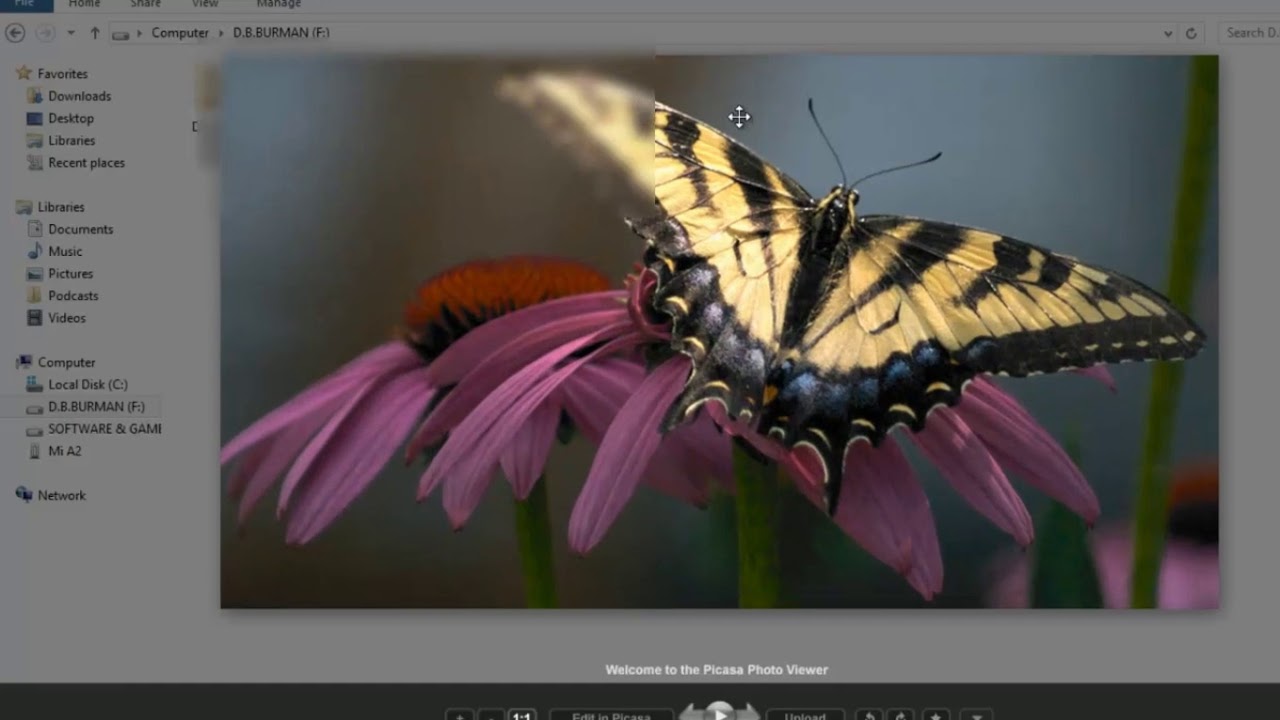
Task: Select Computer in navigation pane
Action: point(66,363)
